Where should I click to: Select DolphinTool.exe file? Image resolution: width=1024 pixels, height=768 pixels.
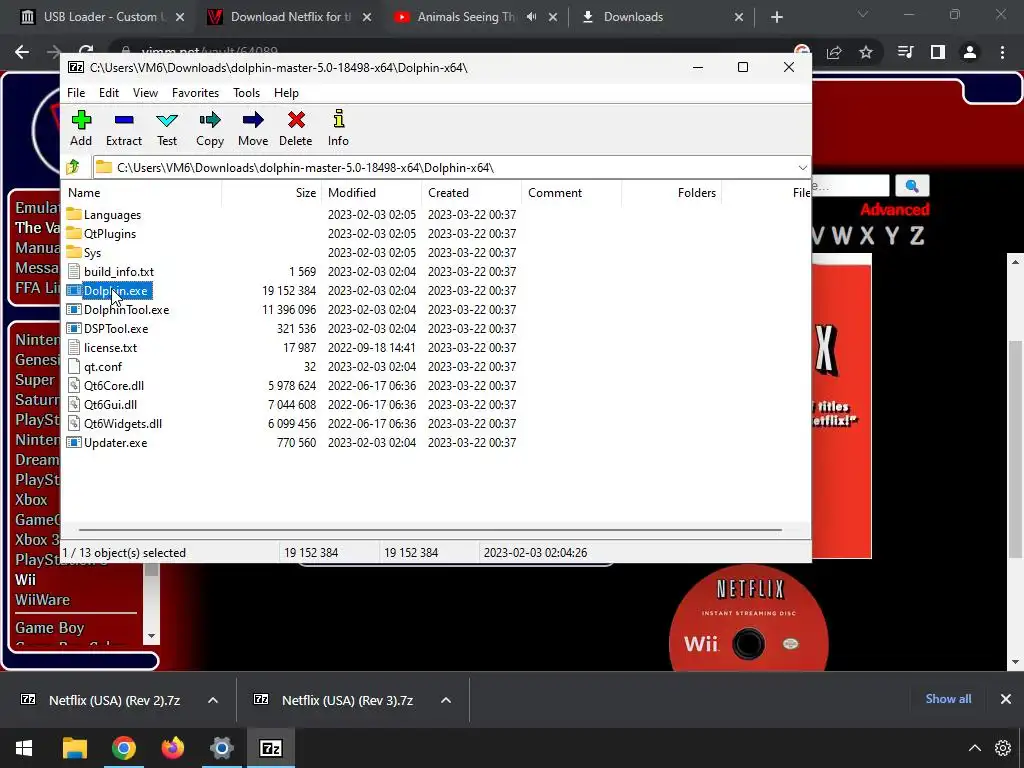click(x=127, y=310)
